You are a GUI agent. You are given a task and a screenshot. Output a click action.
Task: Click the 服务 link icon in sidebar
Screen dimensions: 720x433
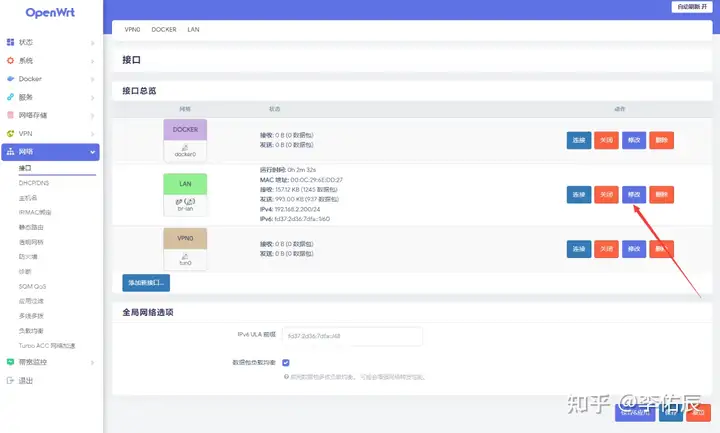(x=10, y=97)
